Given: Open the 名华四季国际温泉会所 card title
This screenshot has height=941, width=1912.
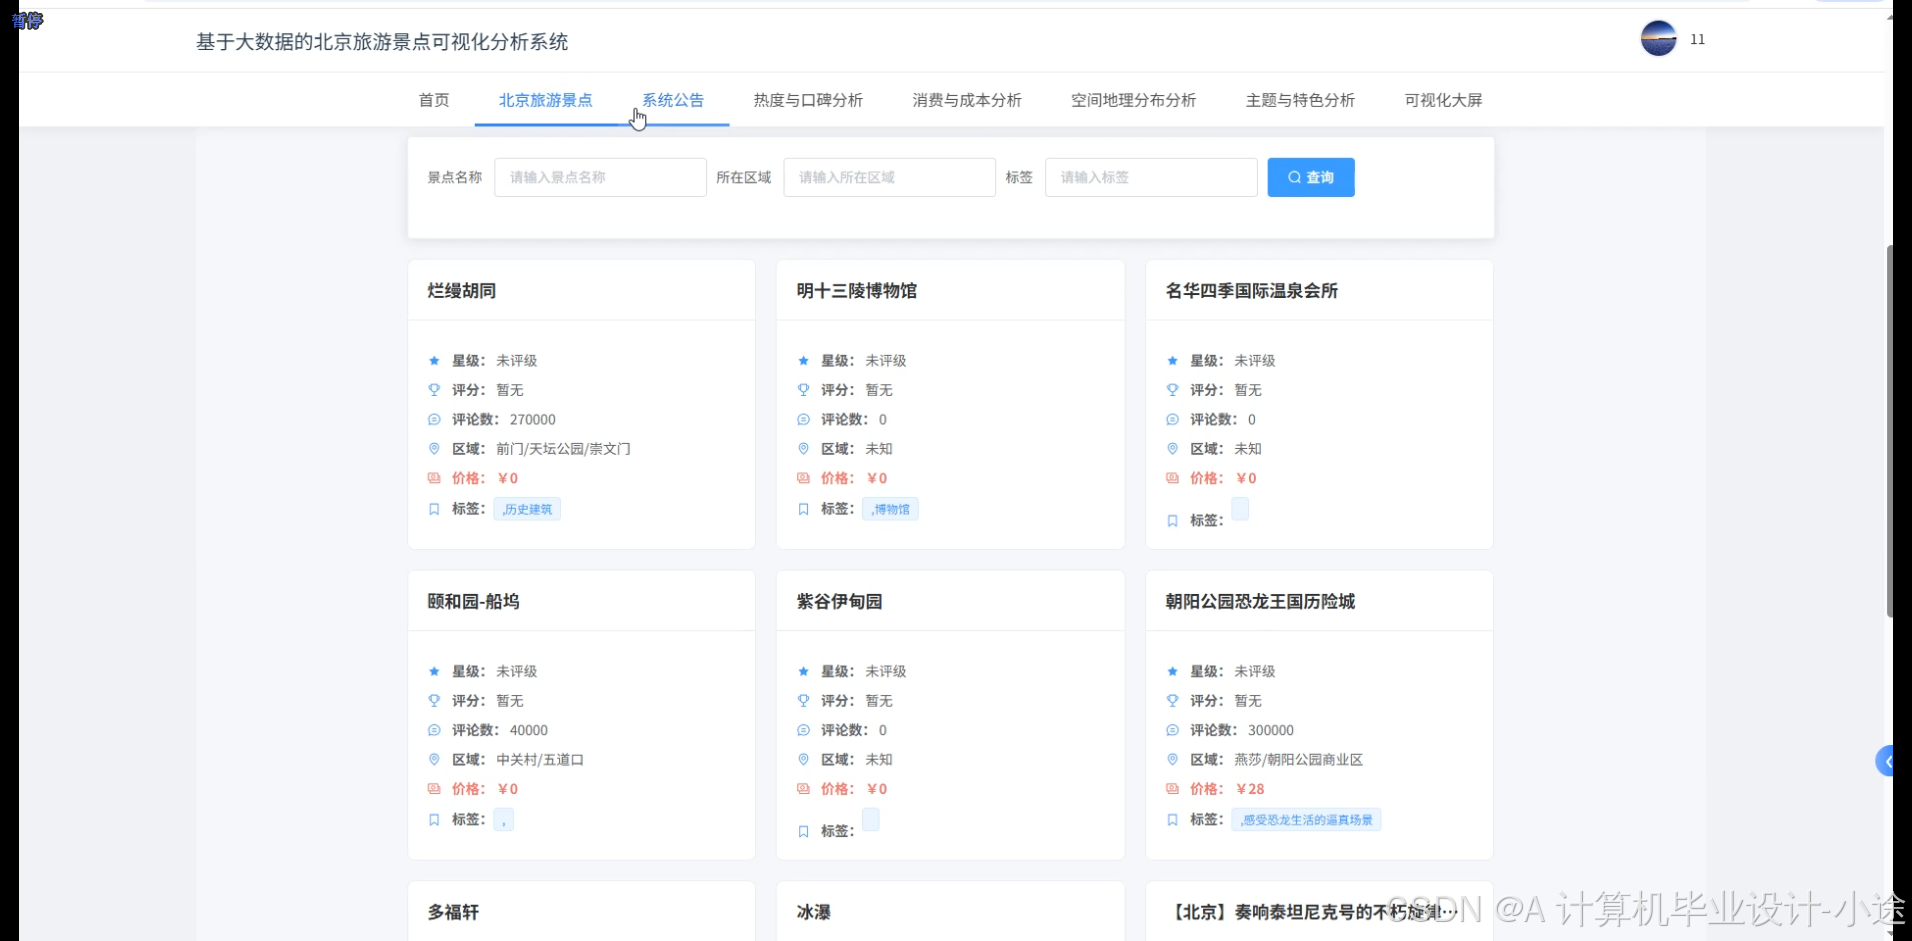Looking at the screenshot, I should tap(1252, 291).
